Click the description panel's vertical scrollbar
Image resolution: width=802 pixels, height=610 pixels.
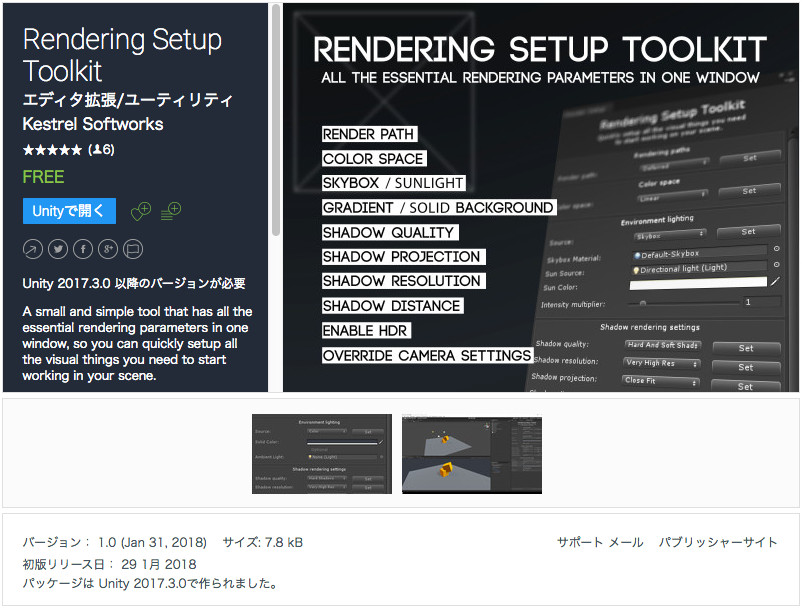pyautogui.click(x=276, y=120)
